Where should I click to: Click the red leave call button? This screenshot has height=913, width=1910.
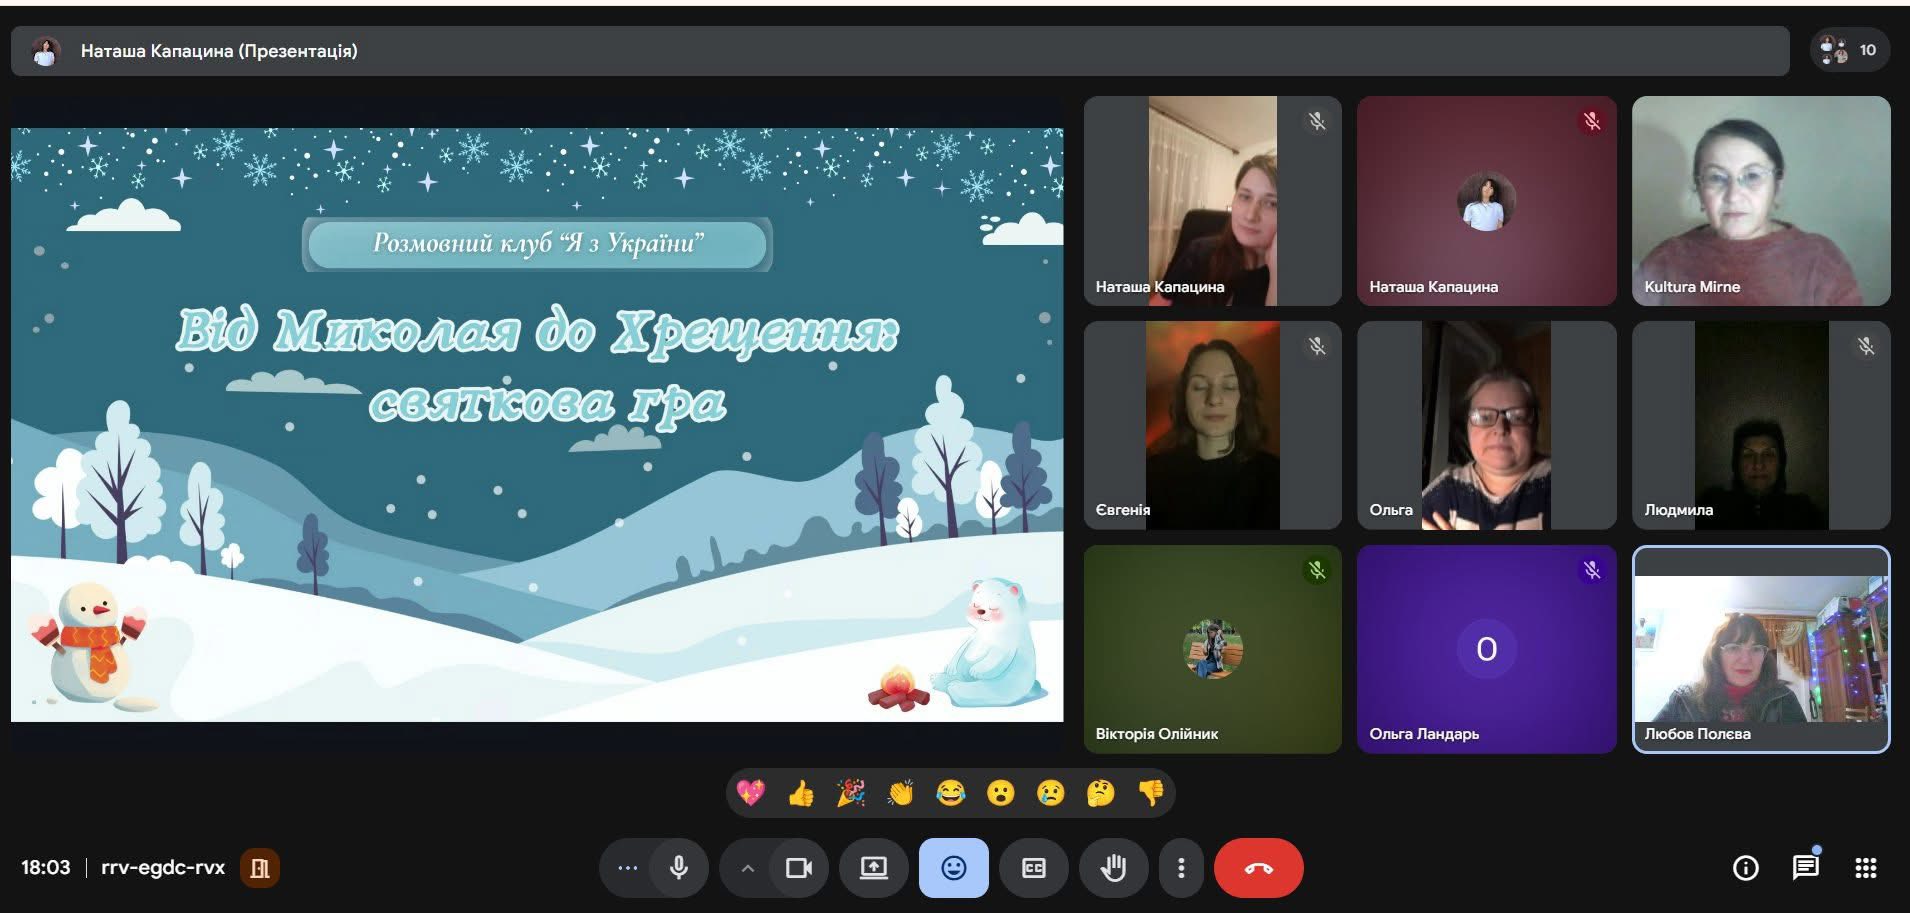(x=1258, y=868)
